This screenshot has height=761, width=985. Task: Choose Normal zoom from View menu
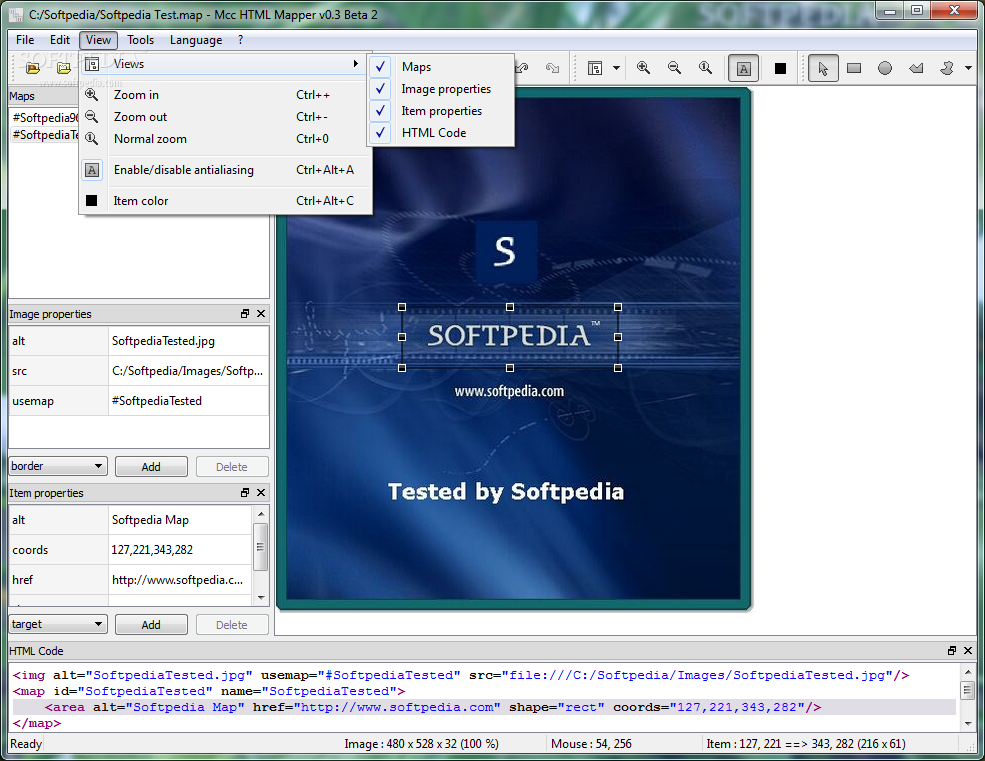click(x=224, y=139)
